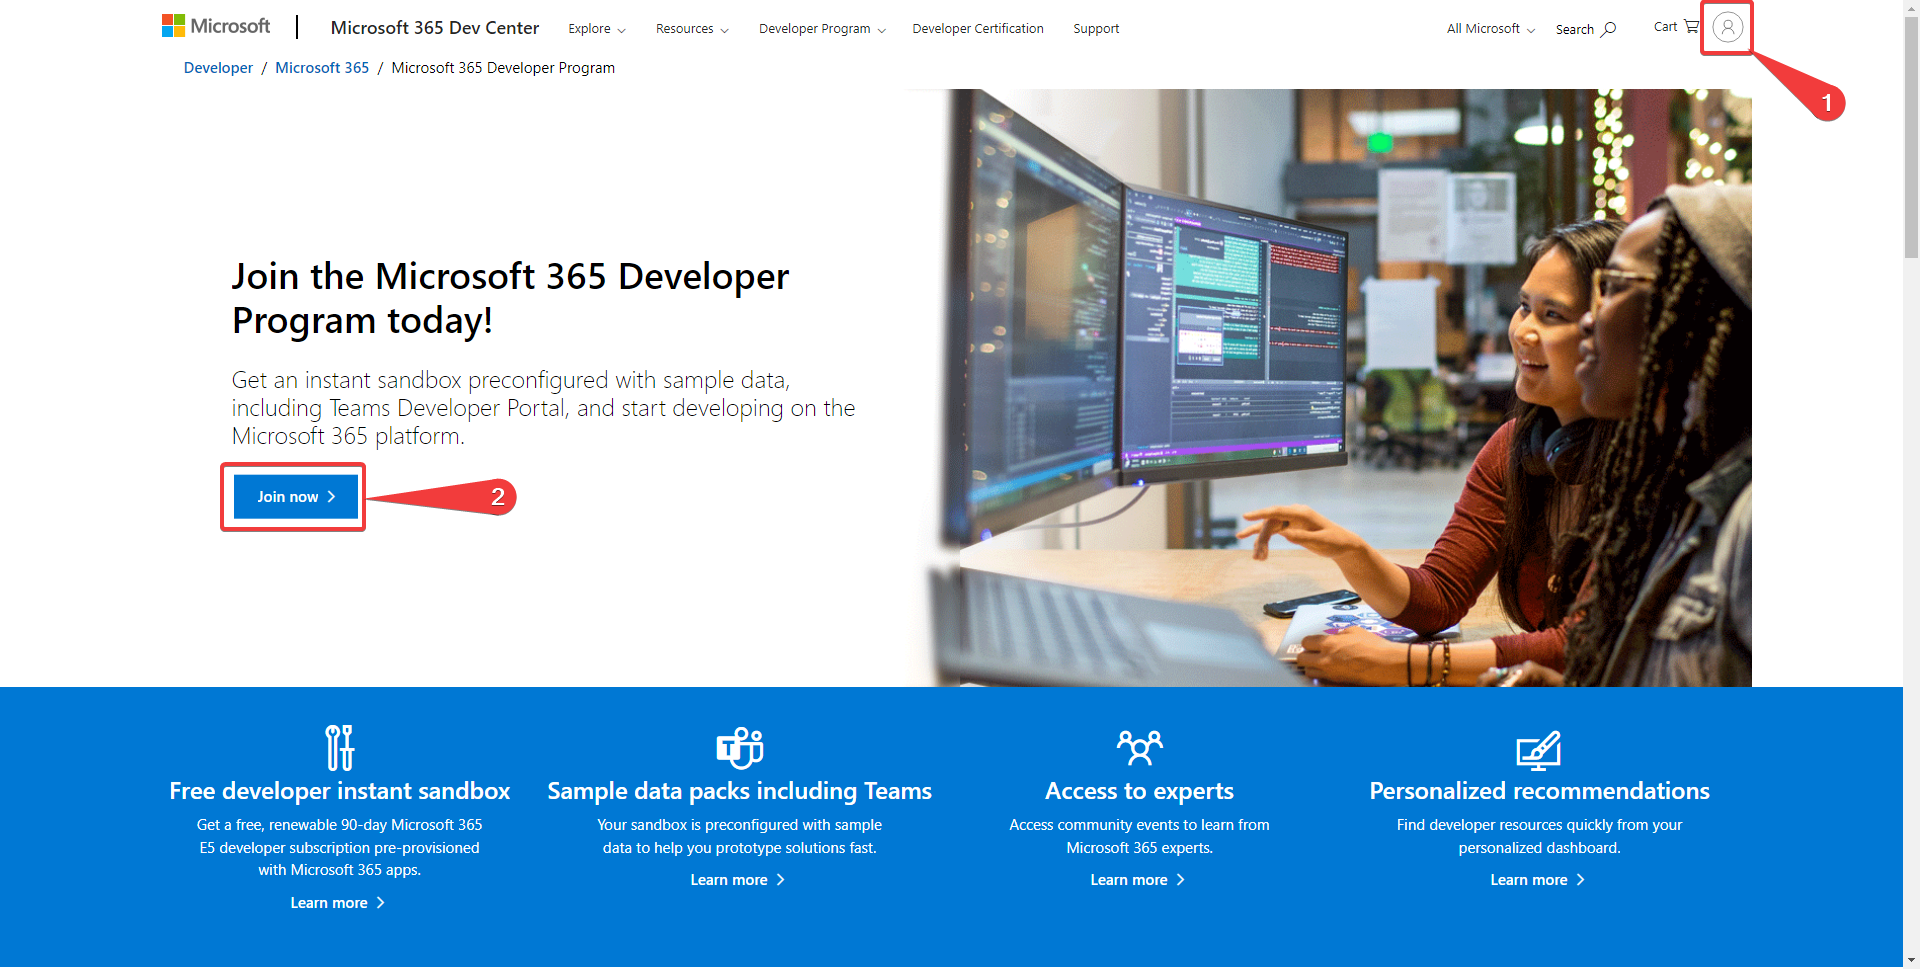
Task: Learn more about free developer sandbox
Action: [x=337, y=903]
